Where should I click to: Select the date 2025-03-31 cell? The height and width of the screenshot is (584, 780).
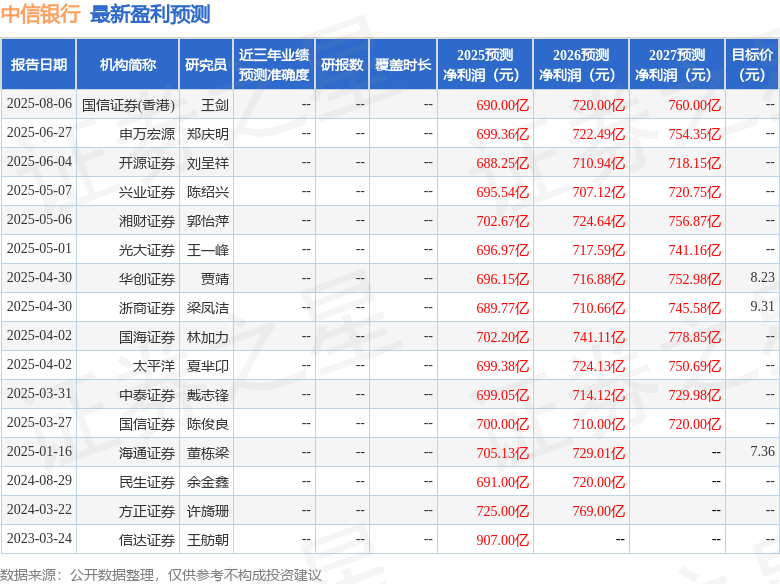point(39,393)
